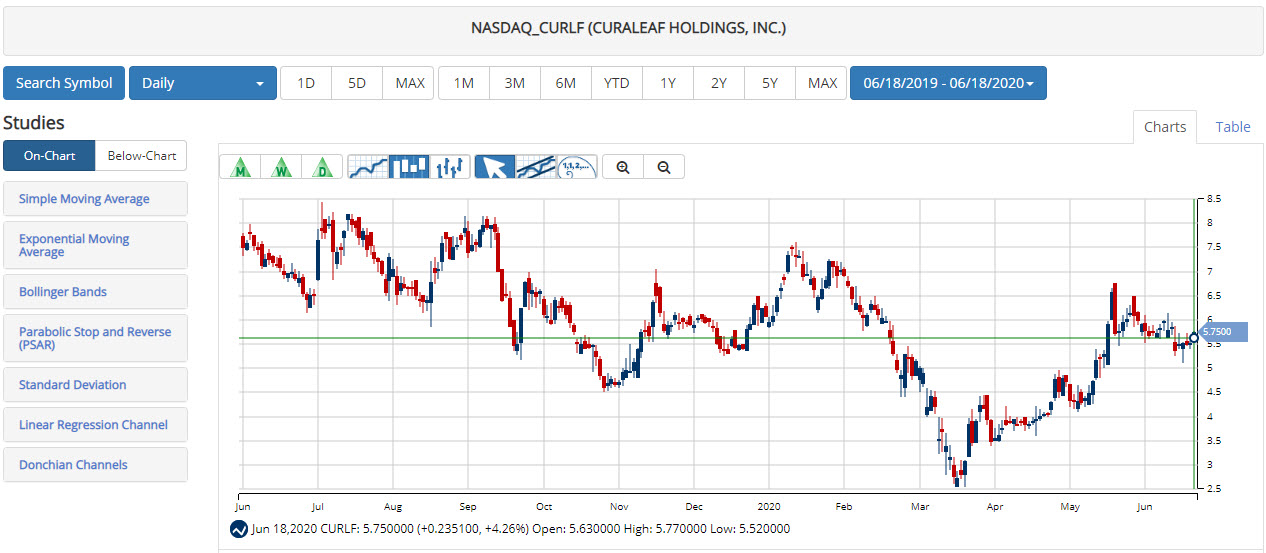Open the date range dropdown 06/18/2019 - 06/18/2020
Screen dimensions: 1266x553
click(x=948, y=83)
